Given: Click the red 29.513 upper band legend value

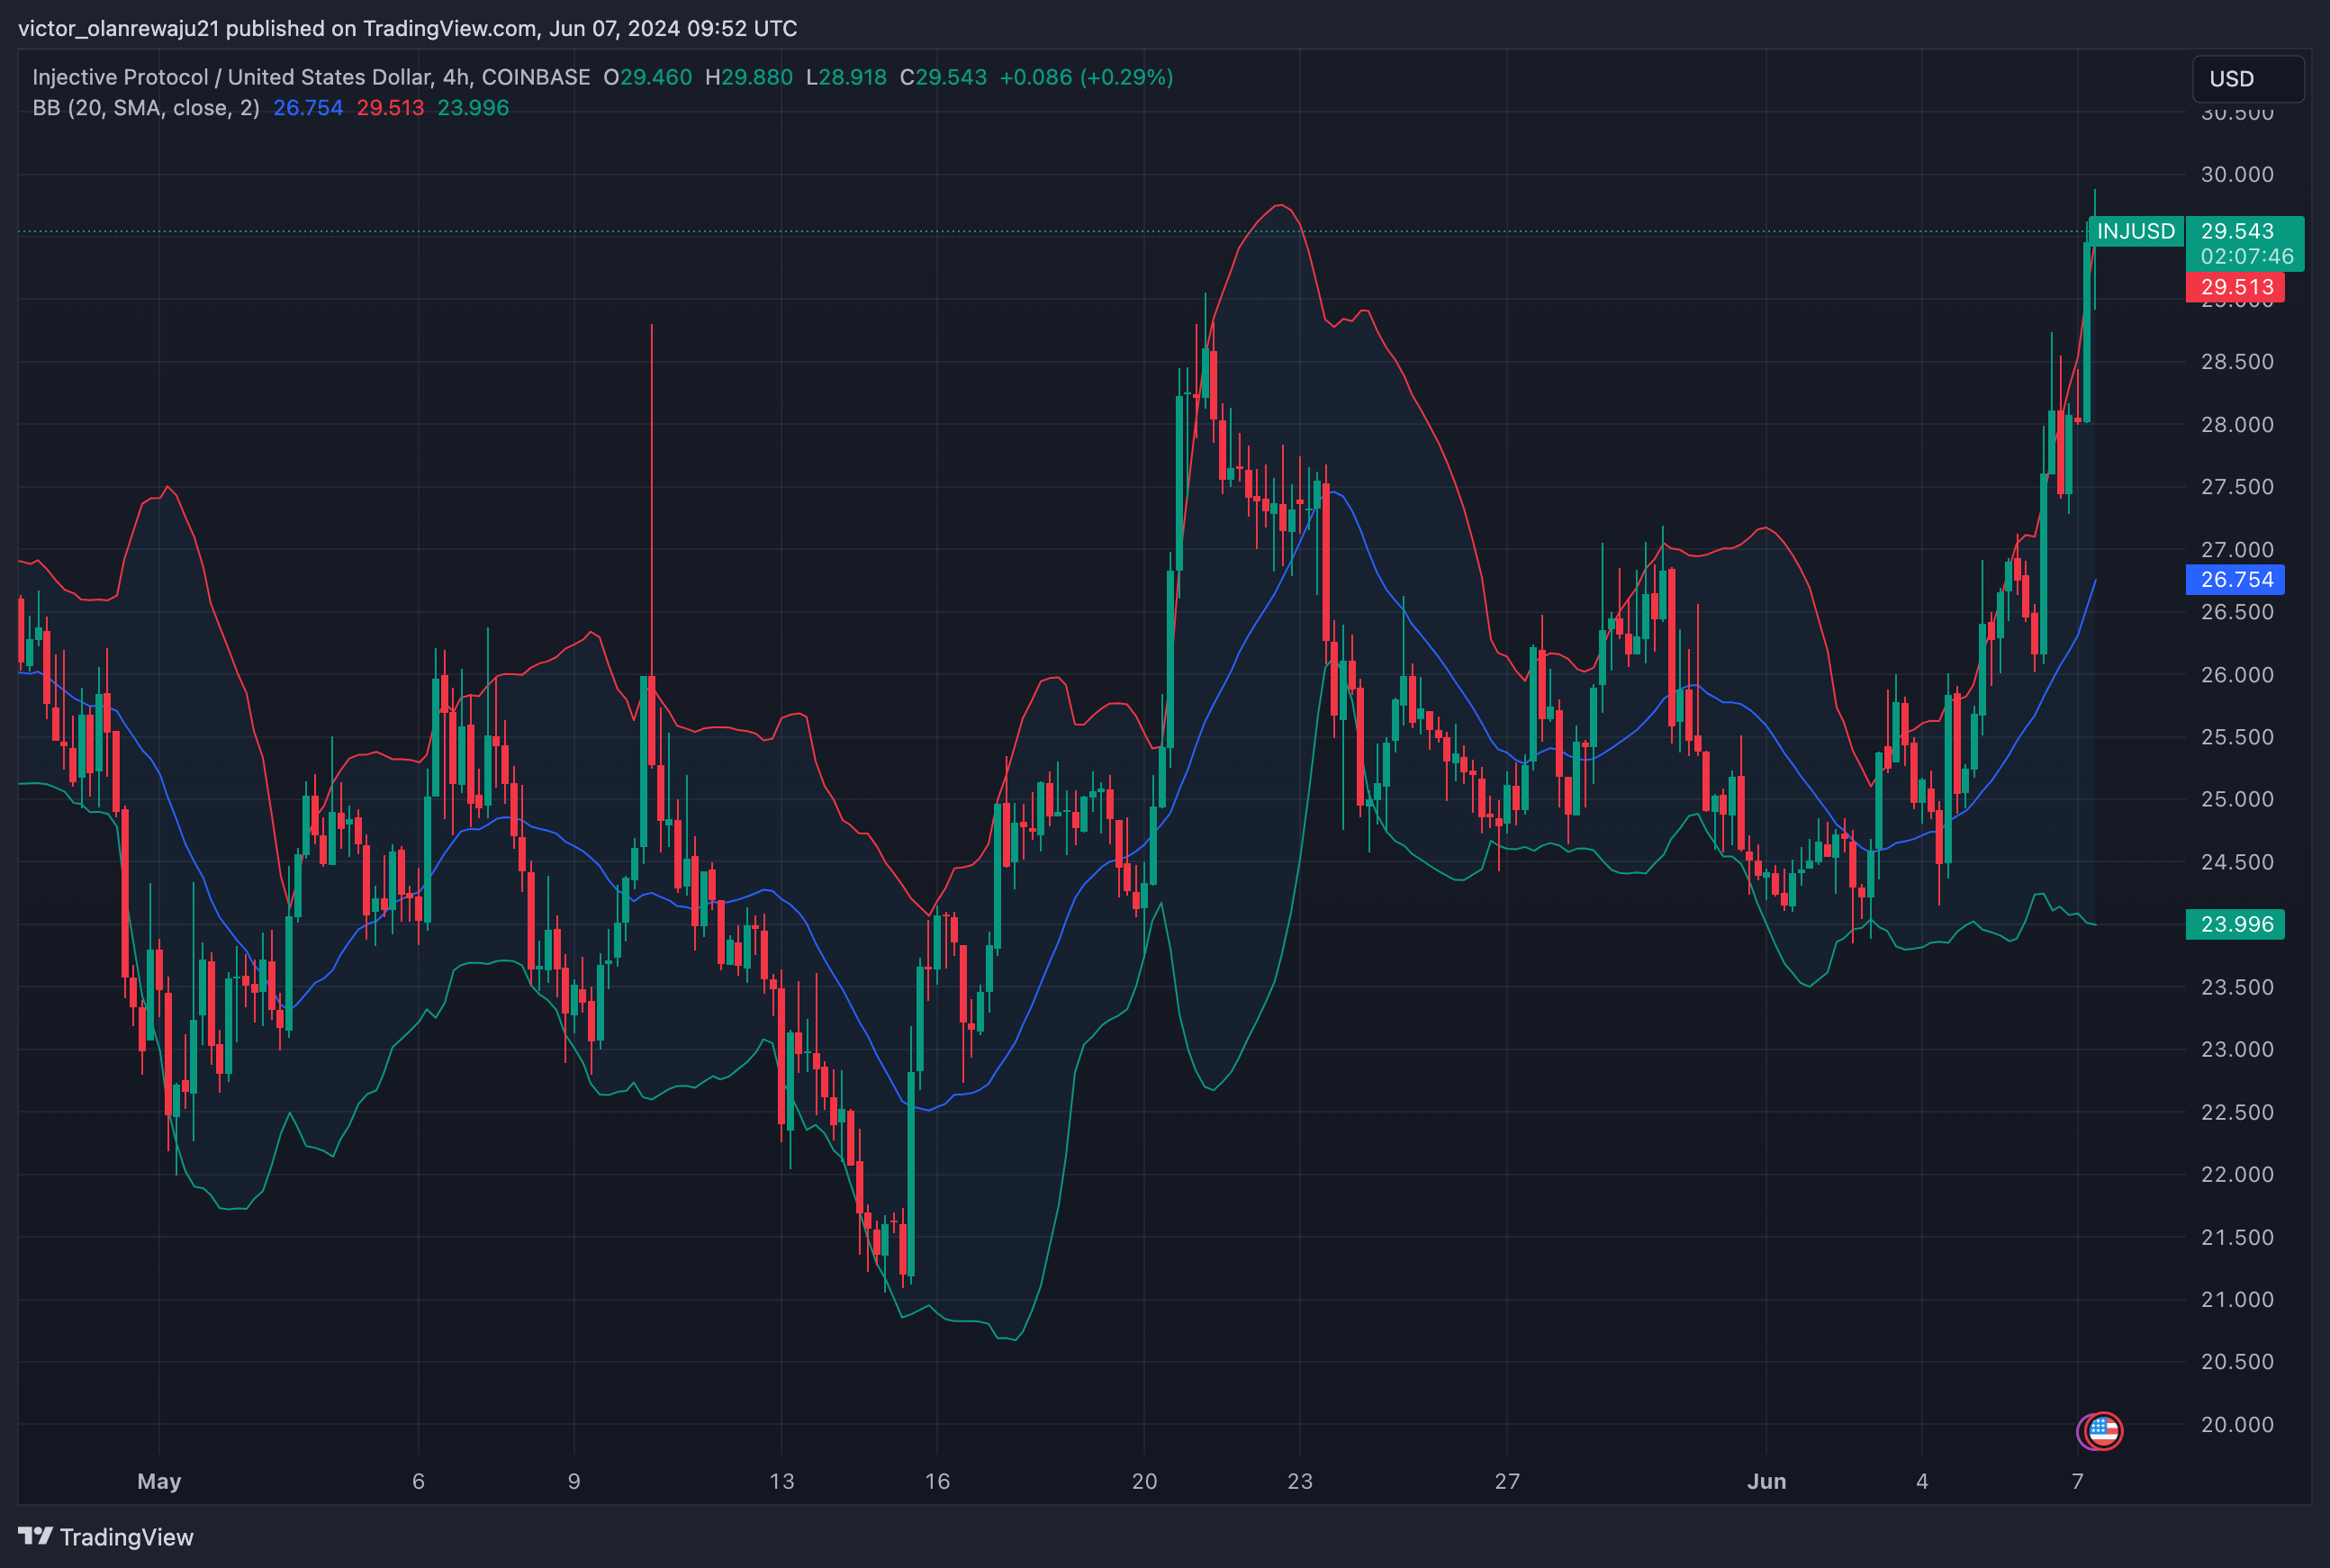Looking at the screenshot, I should click(390, 108).
